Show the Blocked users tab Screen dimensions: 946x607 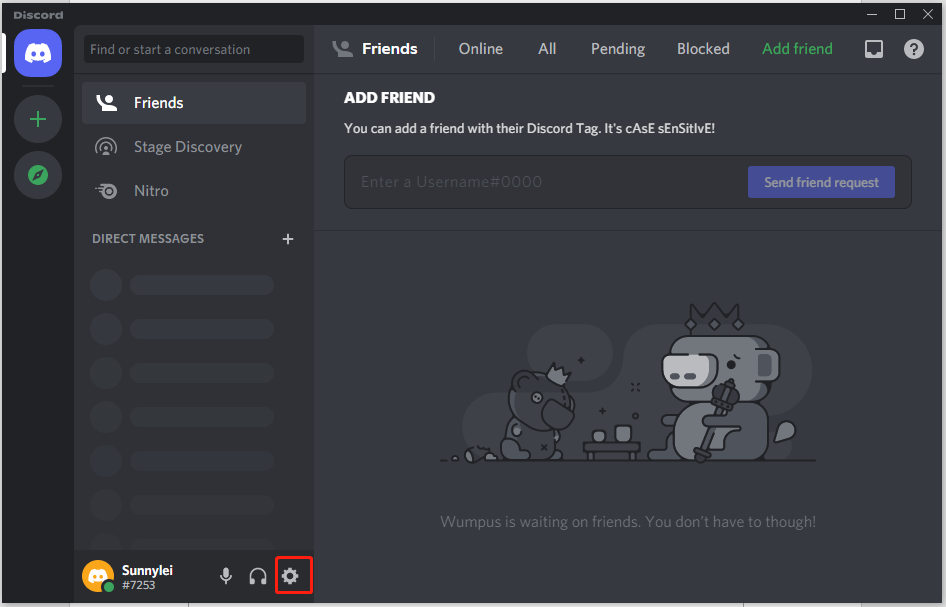pos(703,49)
